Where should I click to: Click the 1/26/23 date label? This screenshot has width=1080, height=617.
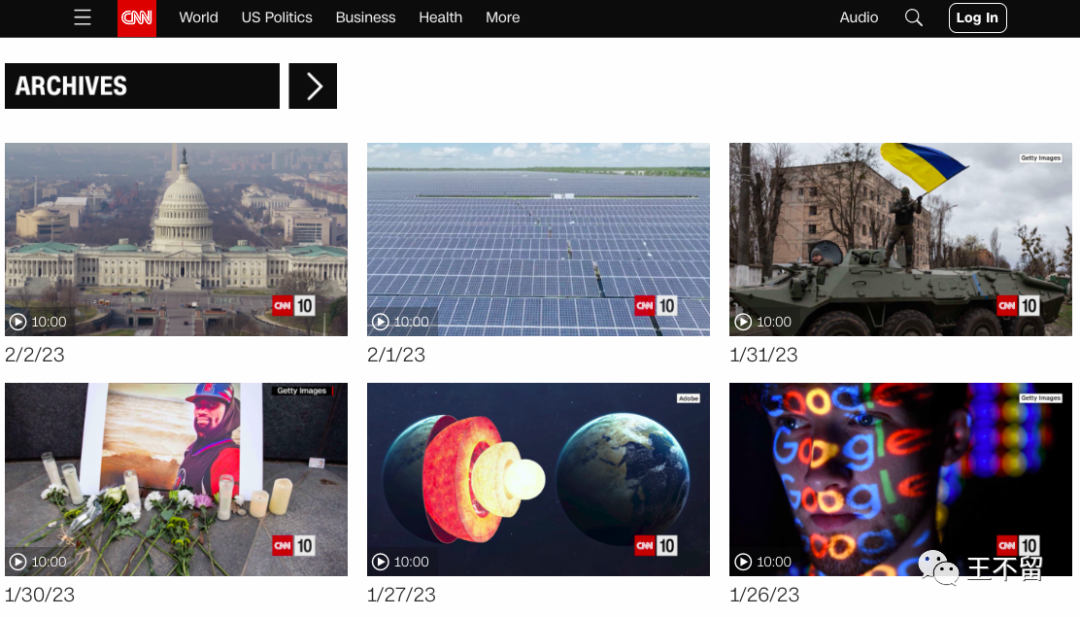tap(765, 595)
